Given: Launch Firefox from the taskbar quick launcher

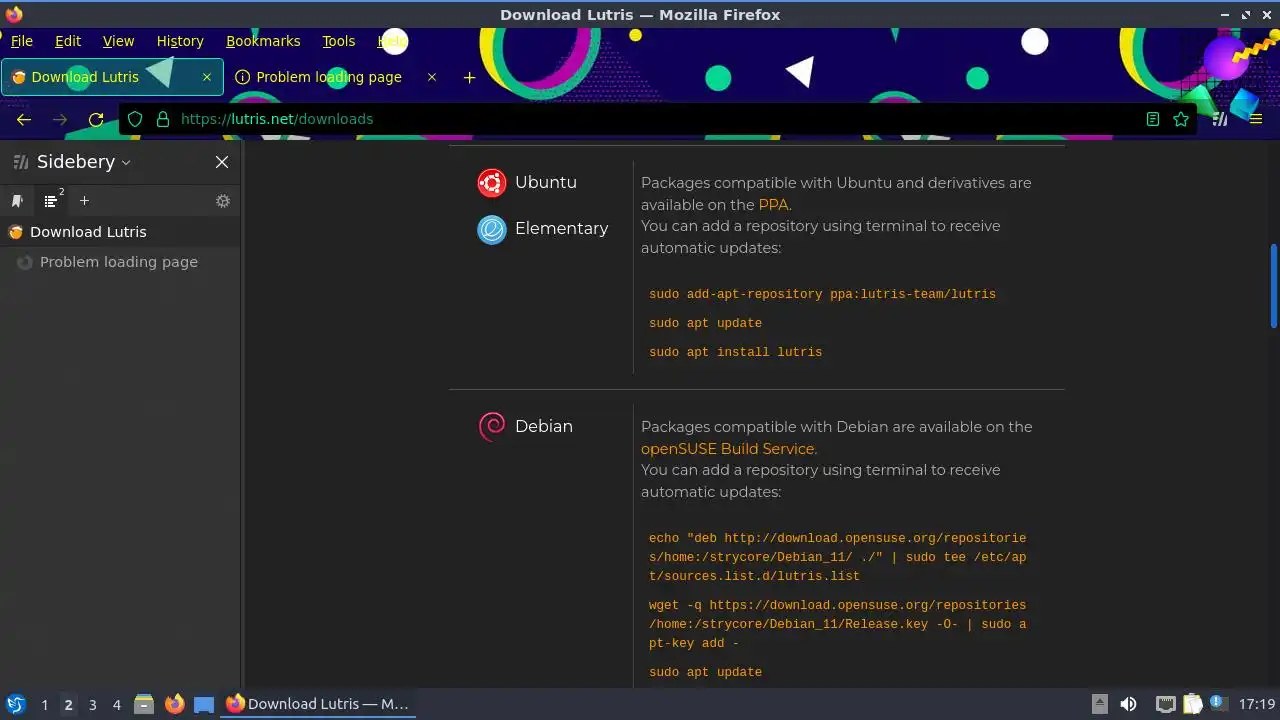Looking at the screenshot, I should 174,704.
